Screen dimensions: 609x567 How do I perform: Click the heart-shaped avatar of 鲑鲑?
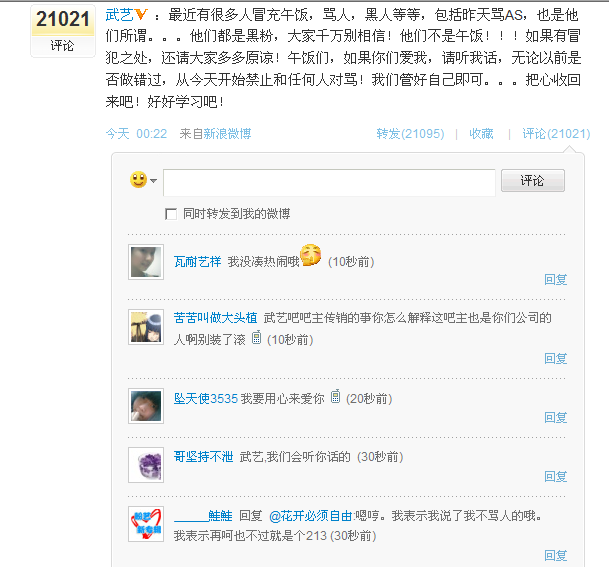tap(146, 524)
